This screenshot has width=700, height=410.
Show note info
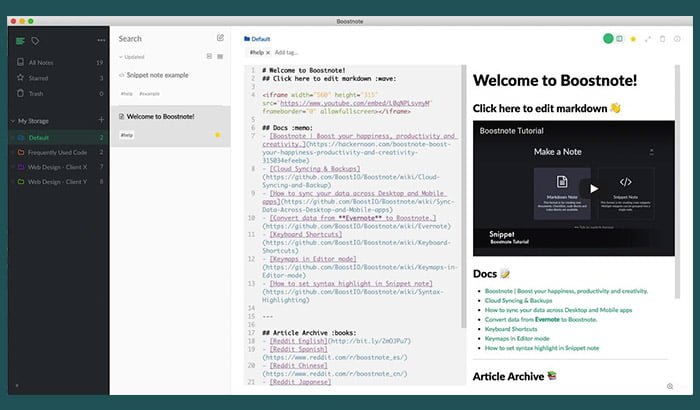(x=677, y=39)
